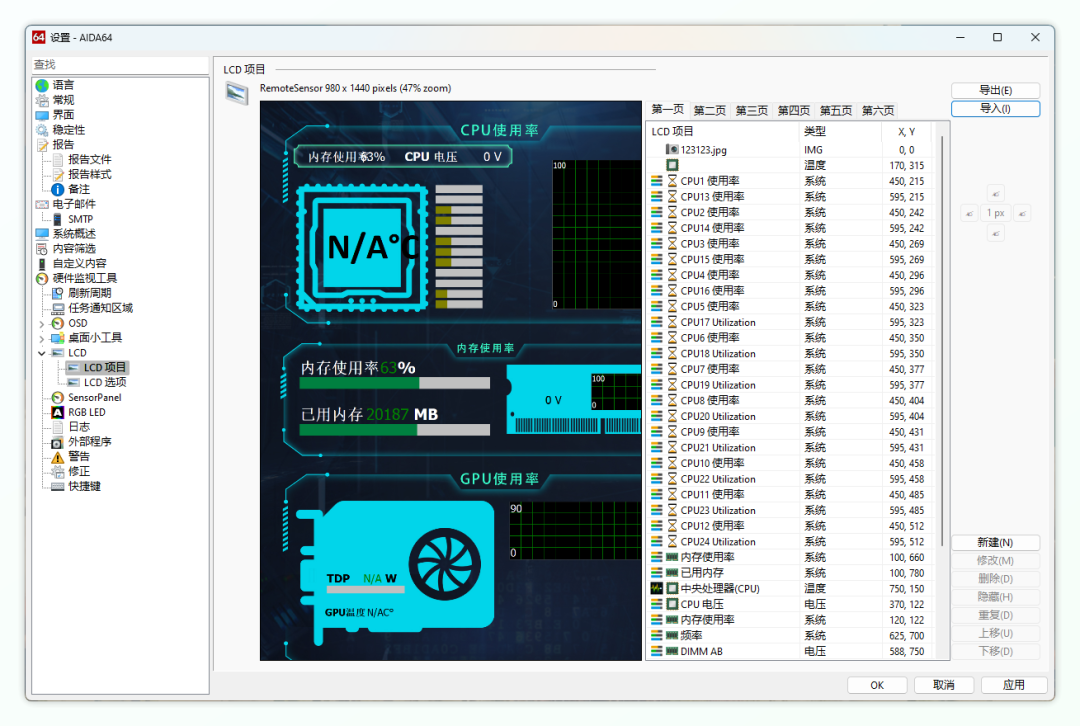
Task: Click the 系统概述 monitor icon
Action: click(x=42, y=234)
